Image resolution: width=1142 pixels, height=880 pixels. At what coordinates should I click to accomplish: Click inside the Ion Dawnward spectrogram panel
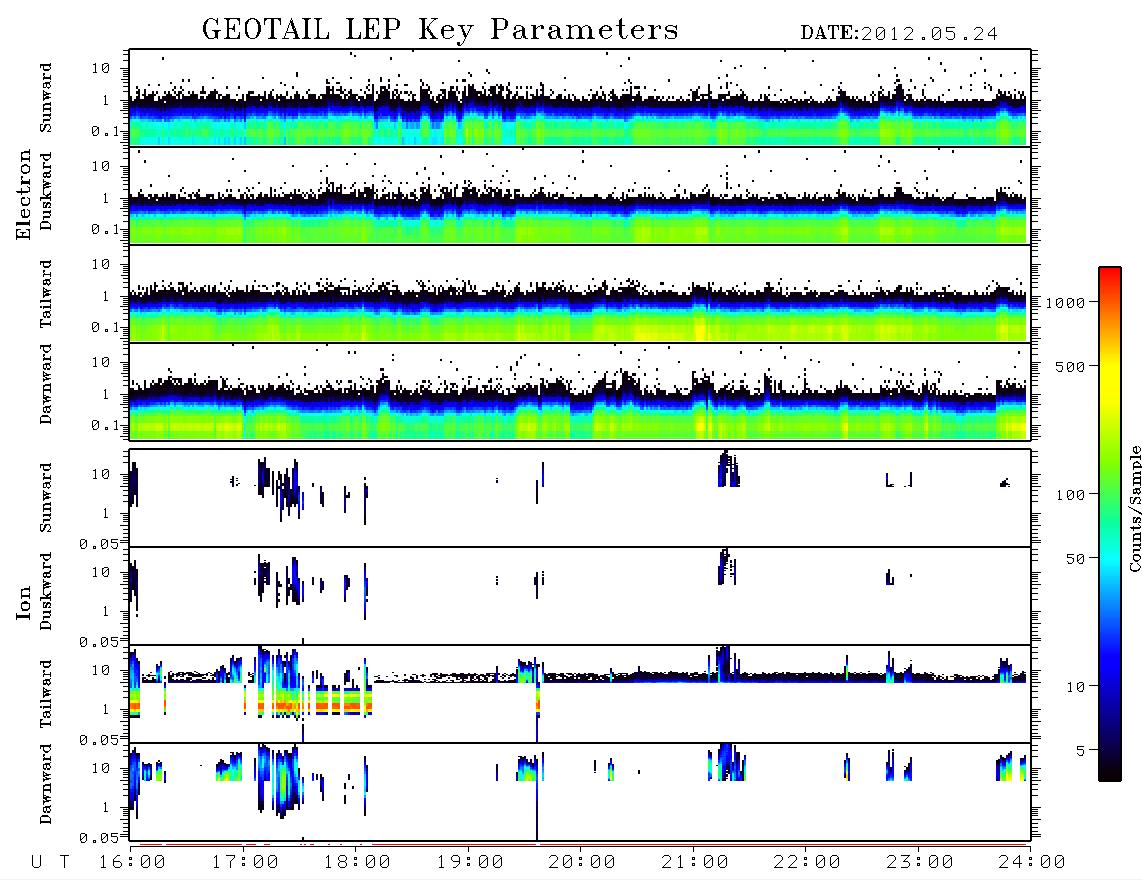580,792
